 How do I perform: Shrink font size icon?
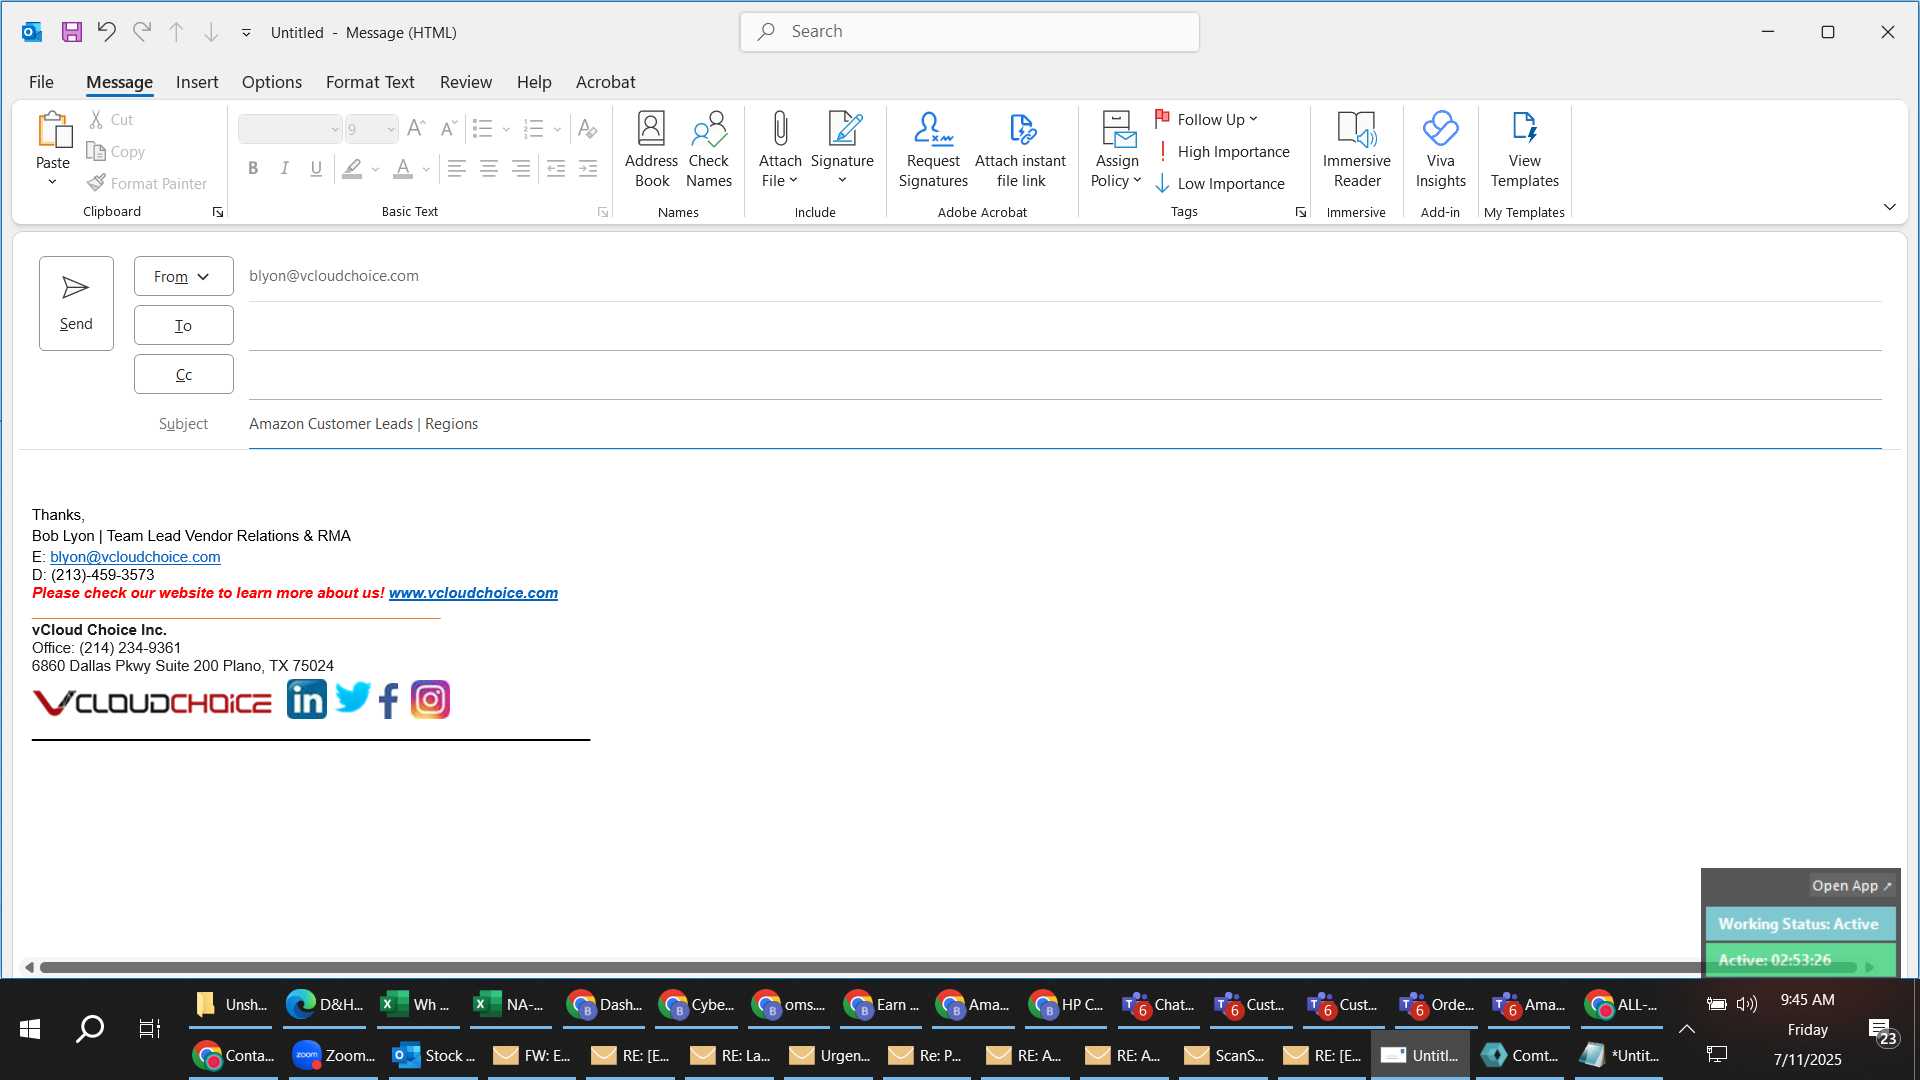(x=449, y=129)
